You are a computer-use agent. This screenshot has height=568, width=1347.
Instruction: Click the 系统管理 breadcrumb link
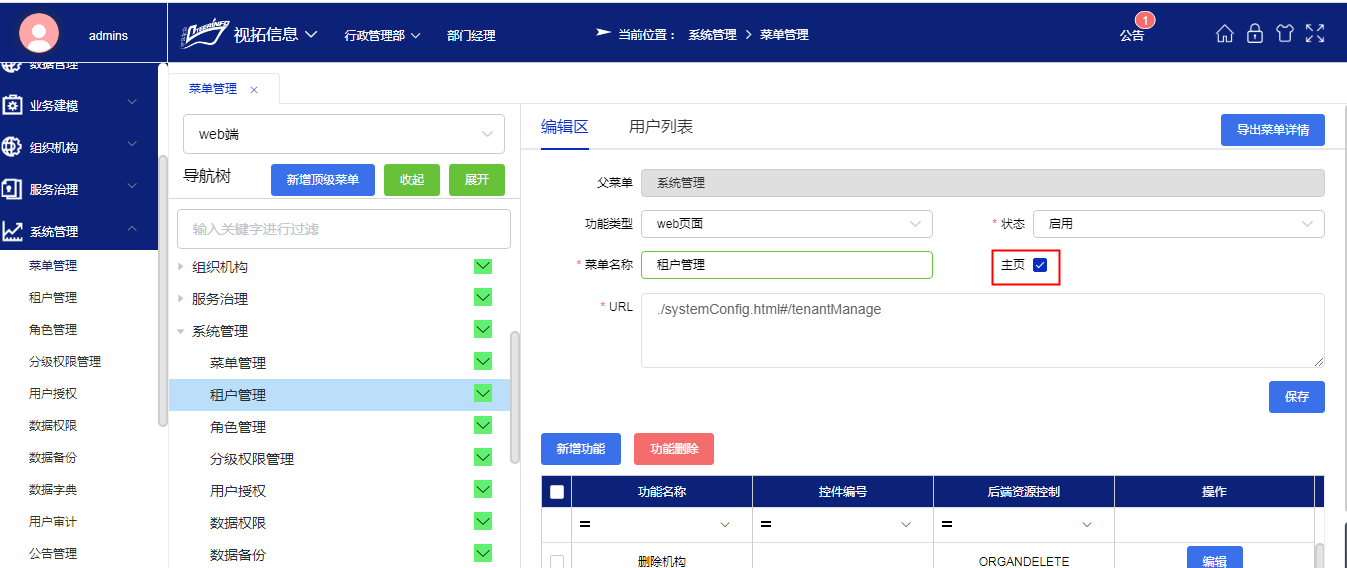[712, 34]
